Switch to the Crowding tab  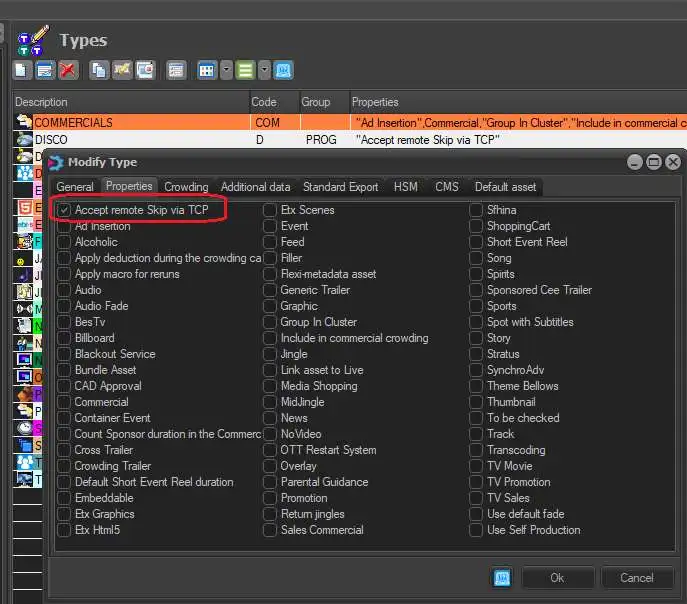pyautogui.click(x=186, y=186)
